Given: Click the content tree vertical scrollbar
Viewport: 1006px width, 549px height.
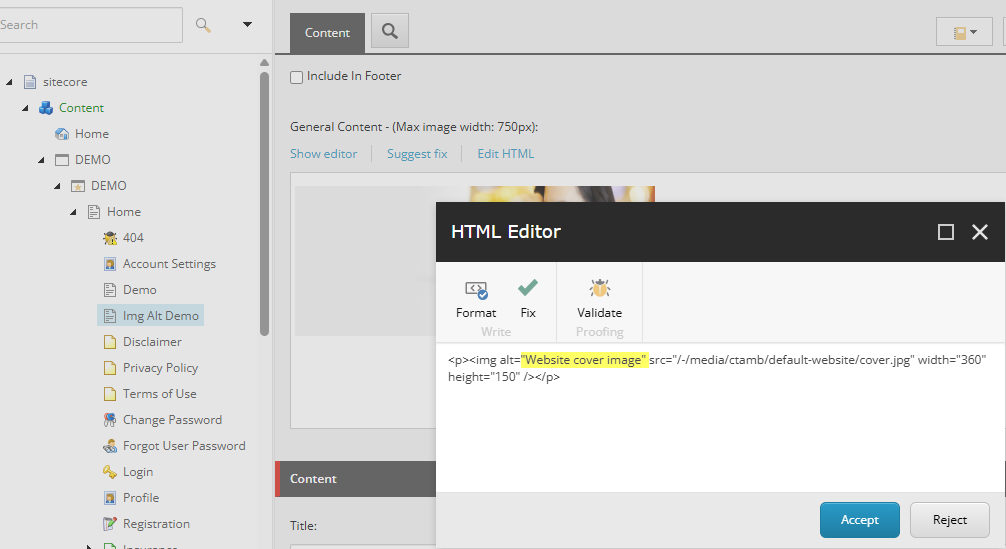Looking at the screenshot, I should tap(265, 200).
